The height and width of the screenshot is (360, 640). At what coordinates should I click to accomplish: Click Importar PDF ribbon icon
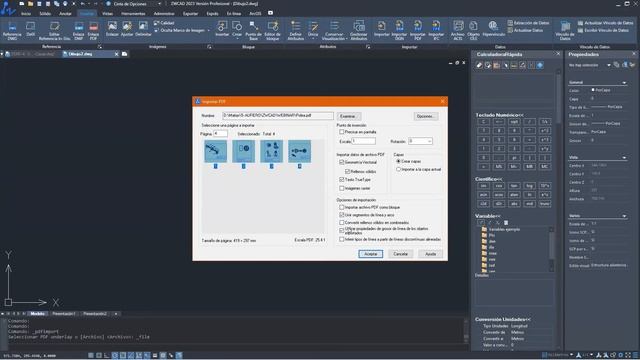point(418,31)
